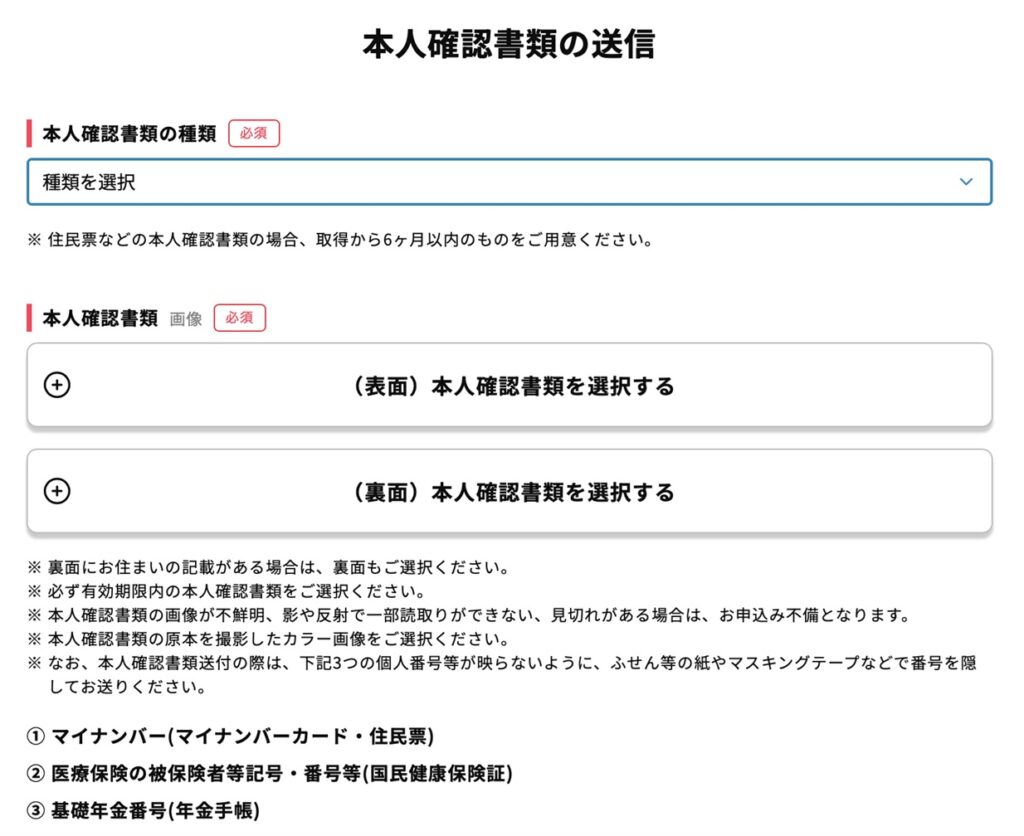
Task: Click the note 裏面にお住まいの記載がある場合
Action: click(x=268, y=567)
